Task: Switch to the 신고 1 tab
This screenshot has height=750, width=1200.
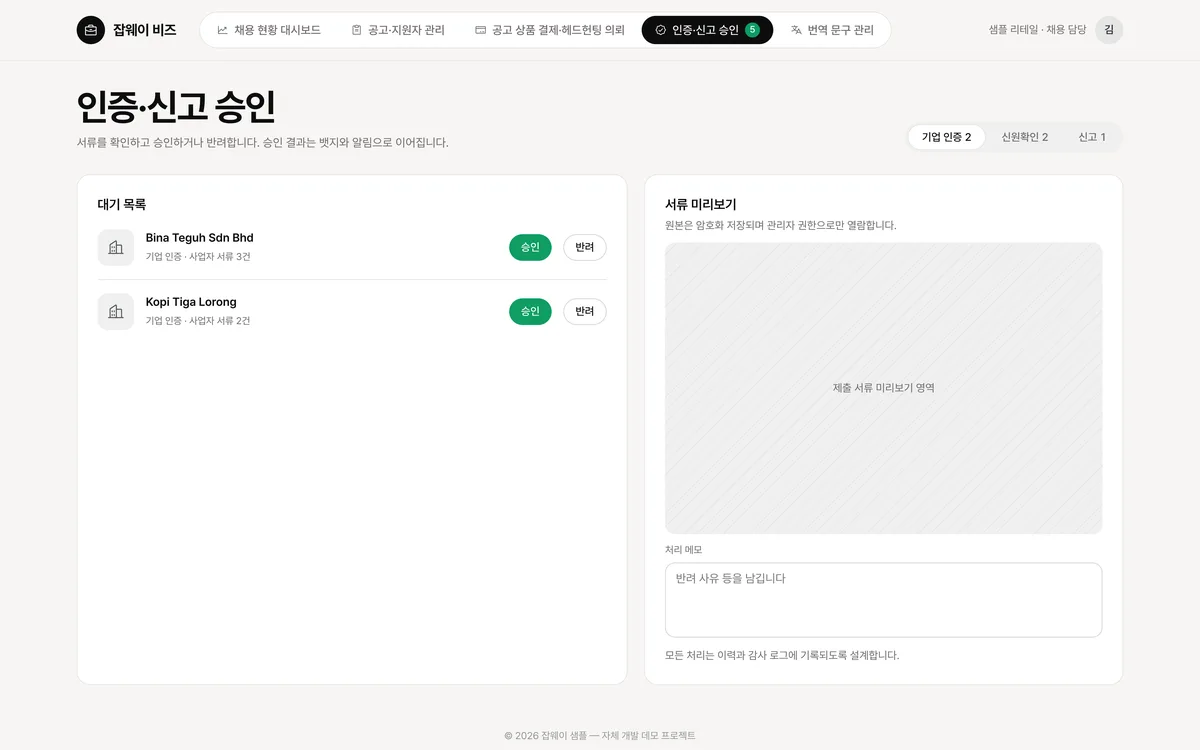Action: (1092, 137)
